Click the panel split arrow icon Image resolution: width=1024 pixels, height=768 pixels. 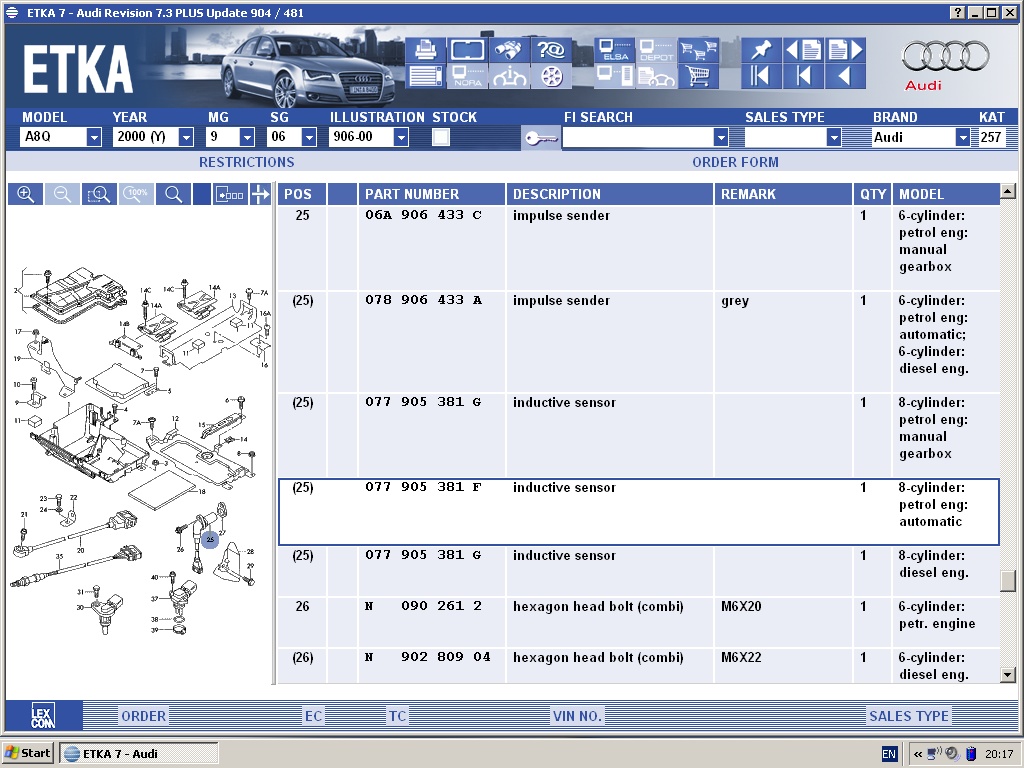point(261,194)
